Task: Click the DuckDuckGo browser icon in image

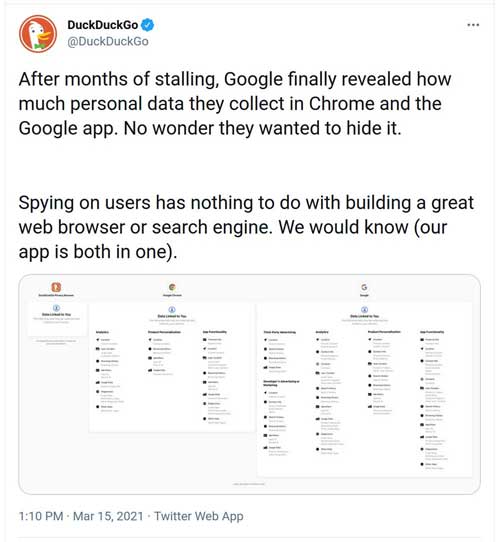Action: (x=56, y=287)
